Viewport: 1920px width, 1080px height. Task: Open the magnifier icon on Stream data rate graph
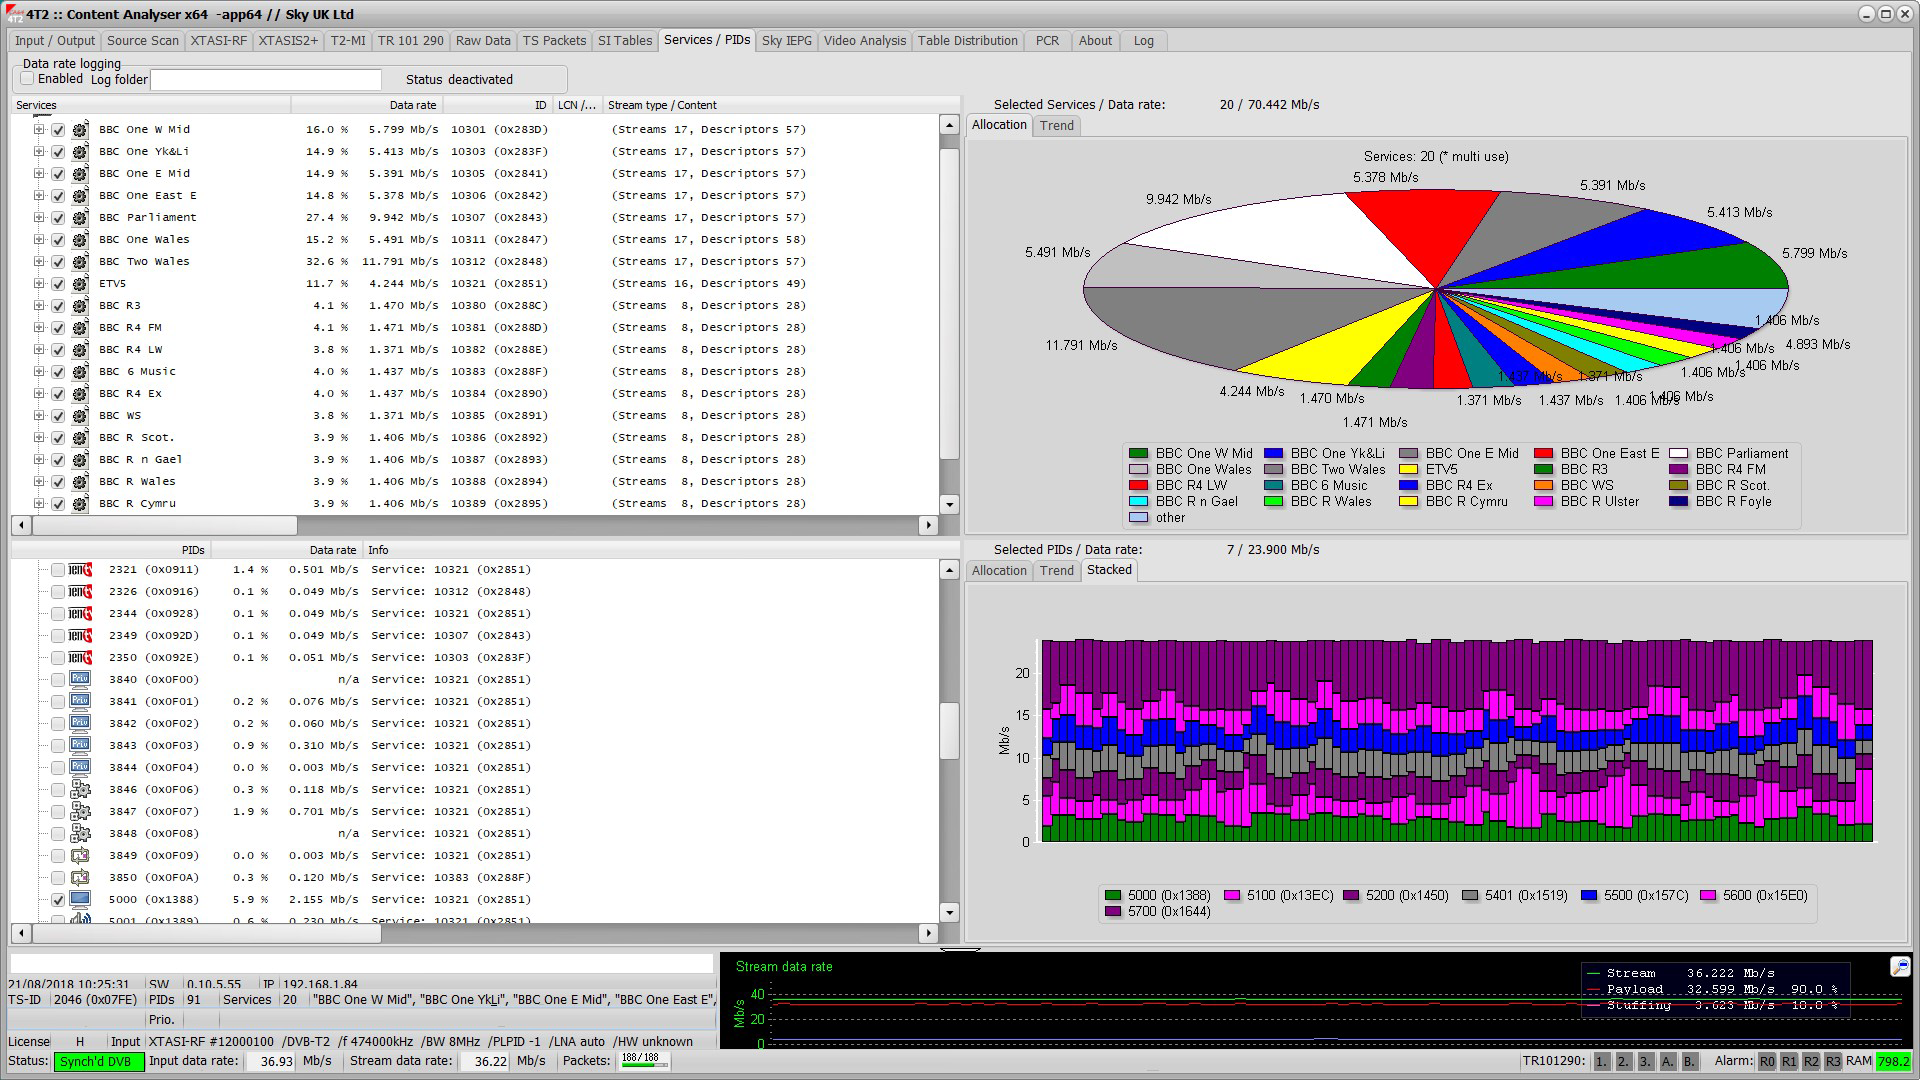click(x=1898, y=967)
